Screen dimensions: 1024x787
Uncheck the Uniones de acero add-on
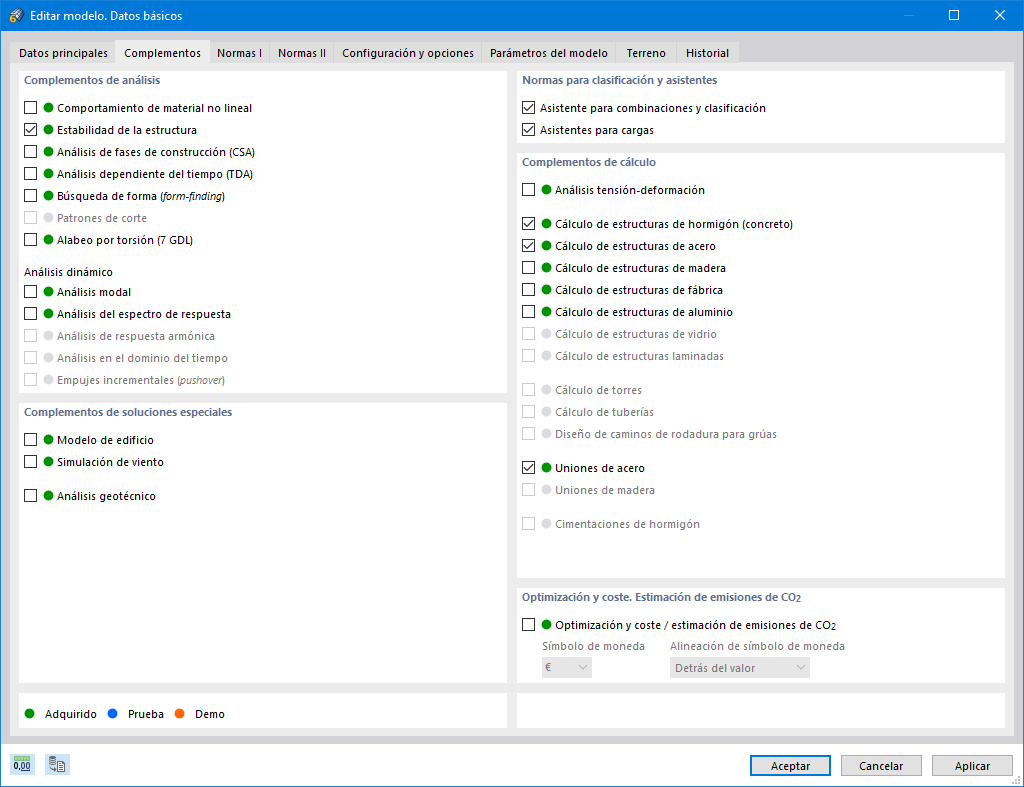point(527,467)
